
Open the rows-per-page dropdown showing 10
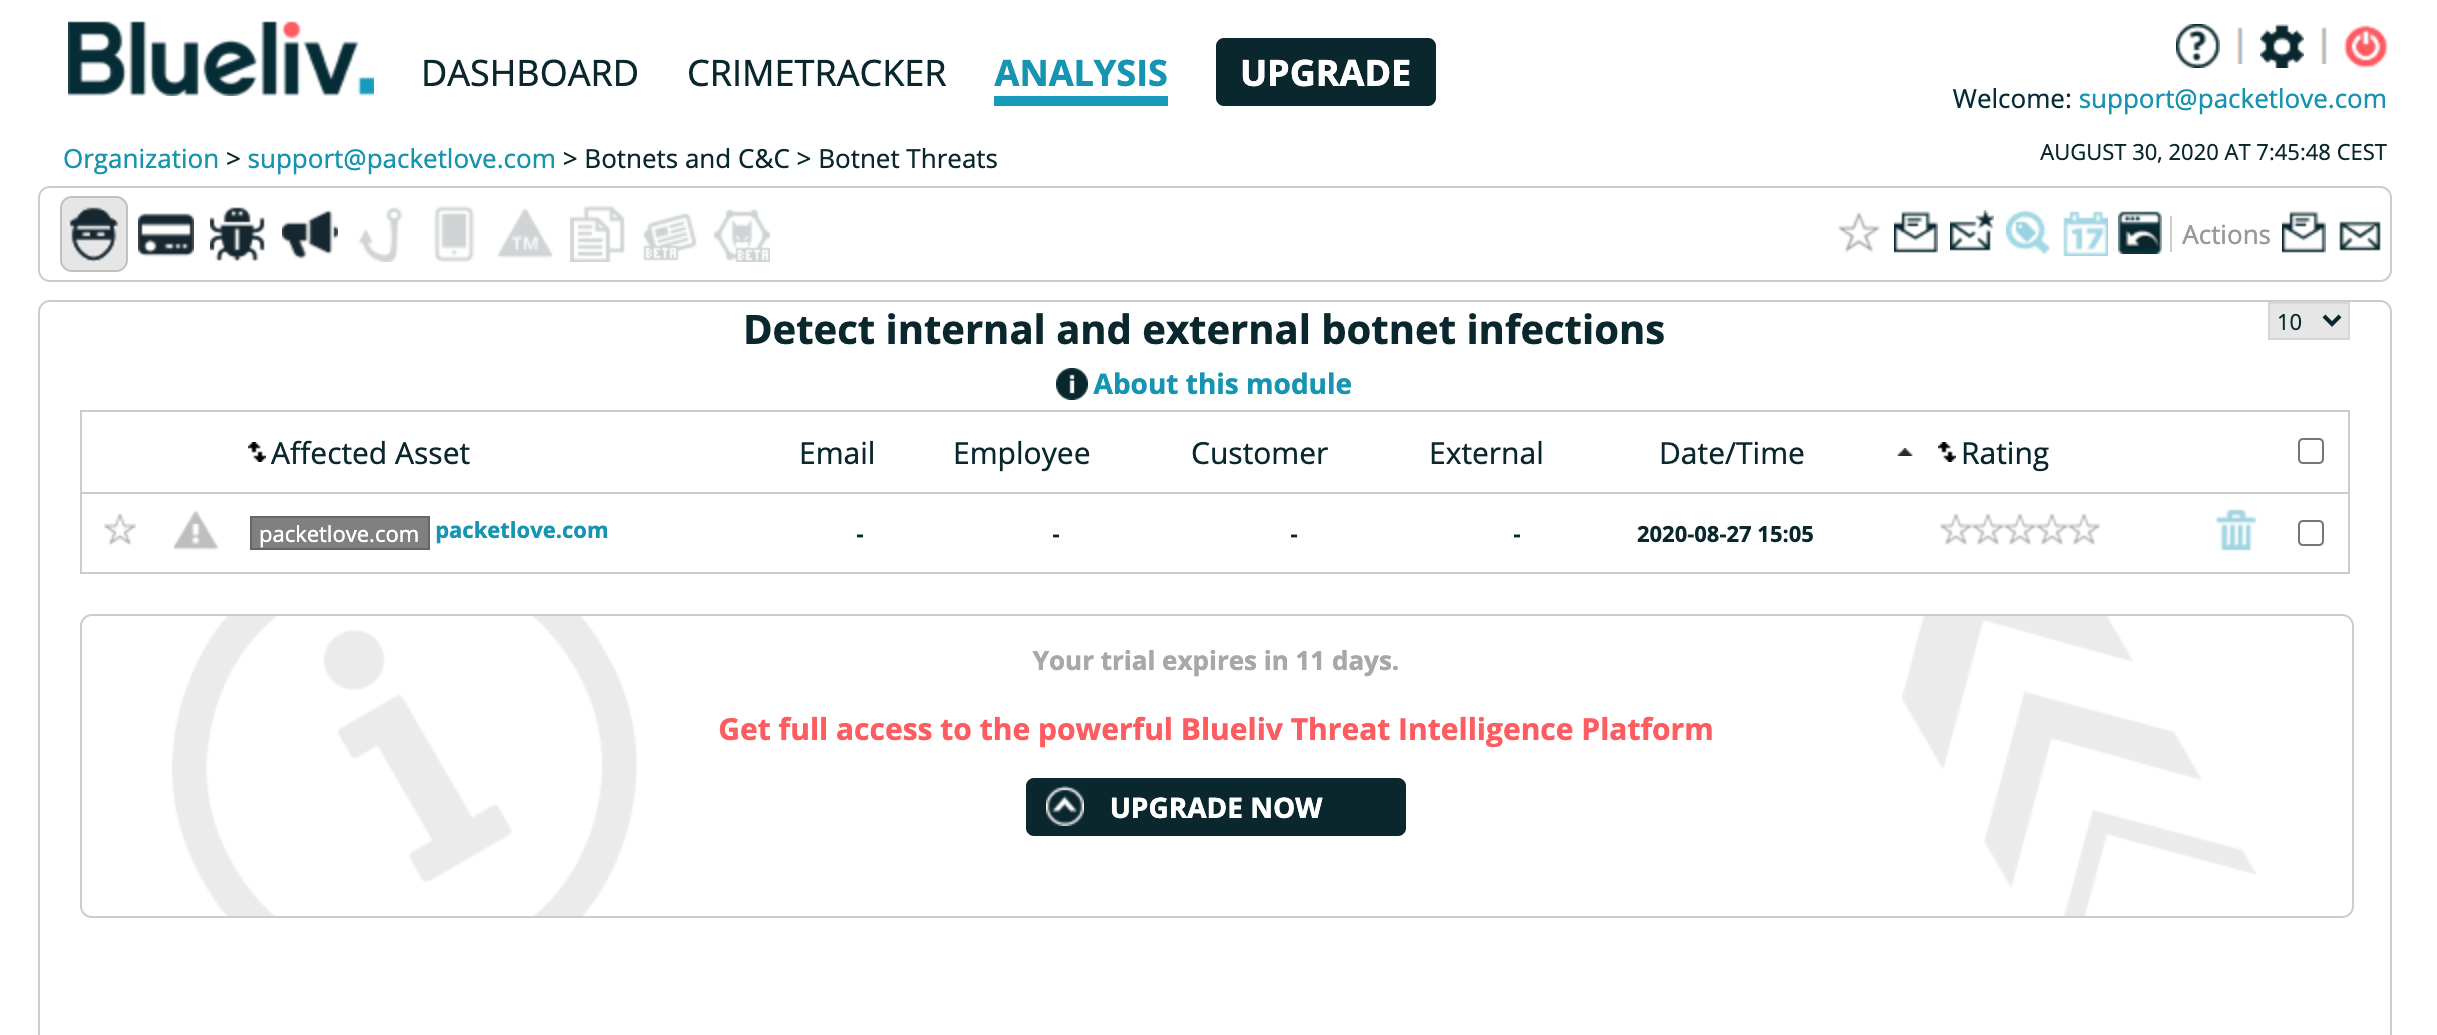click(2307, 322)
